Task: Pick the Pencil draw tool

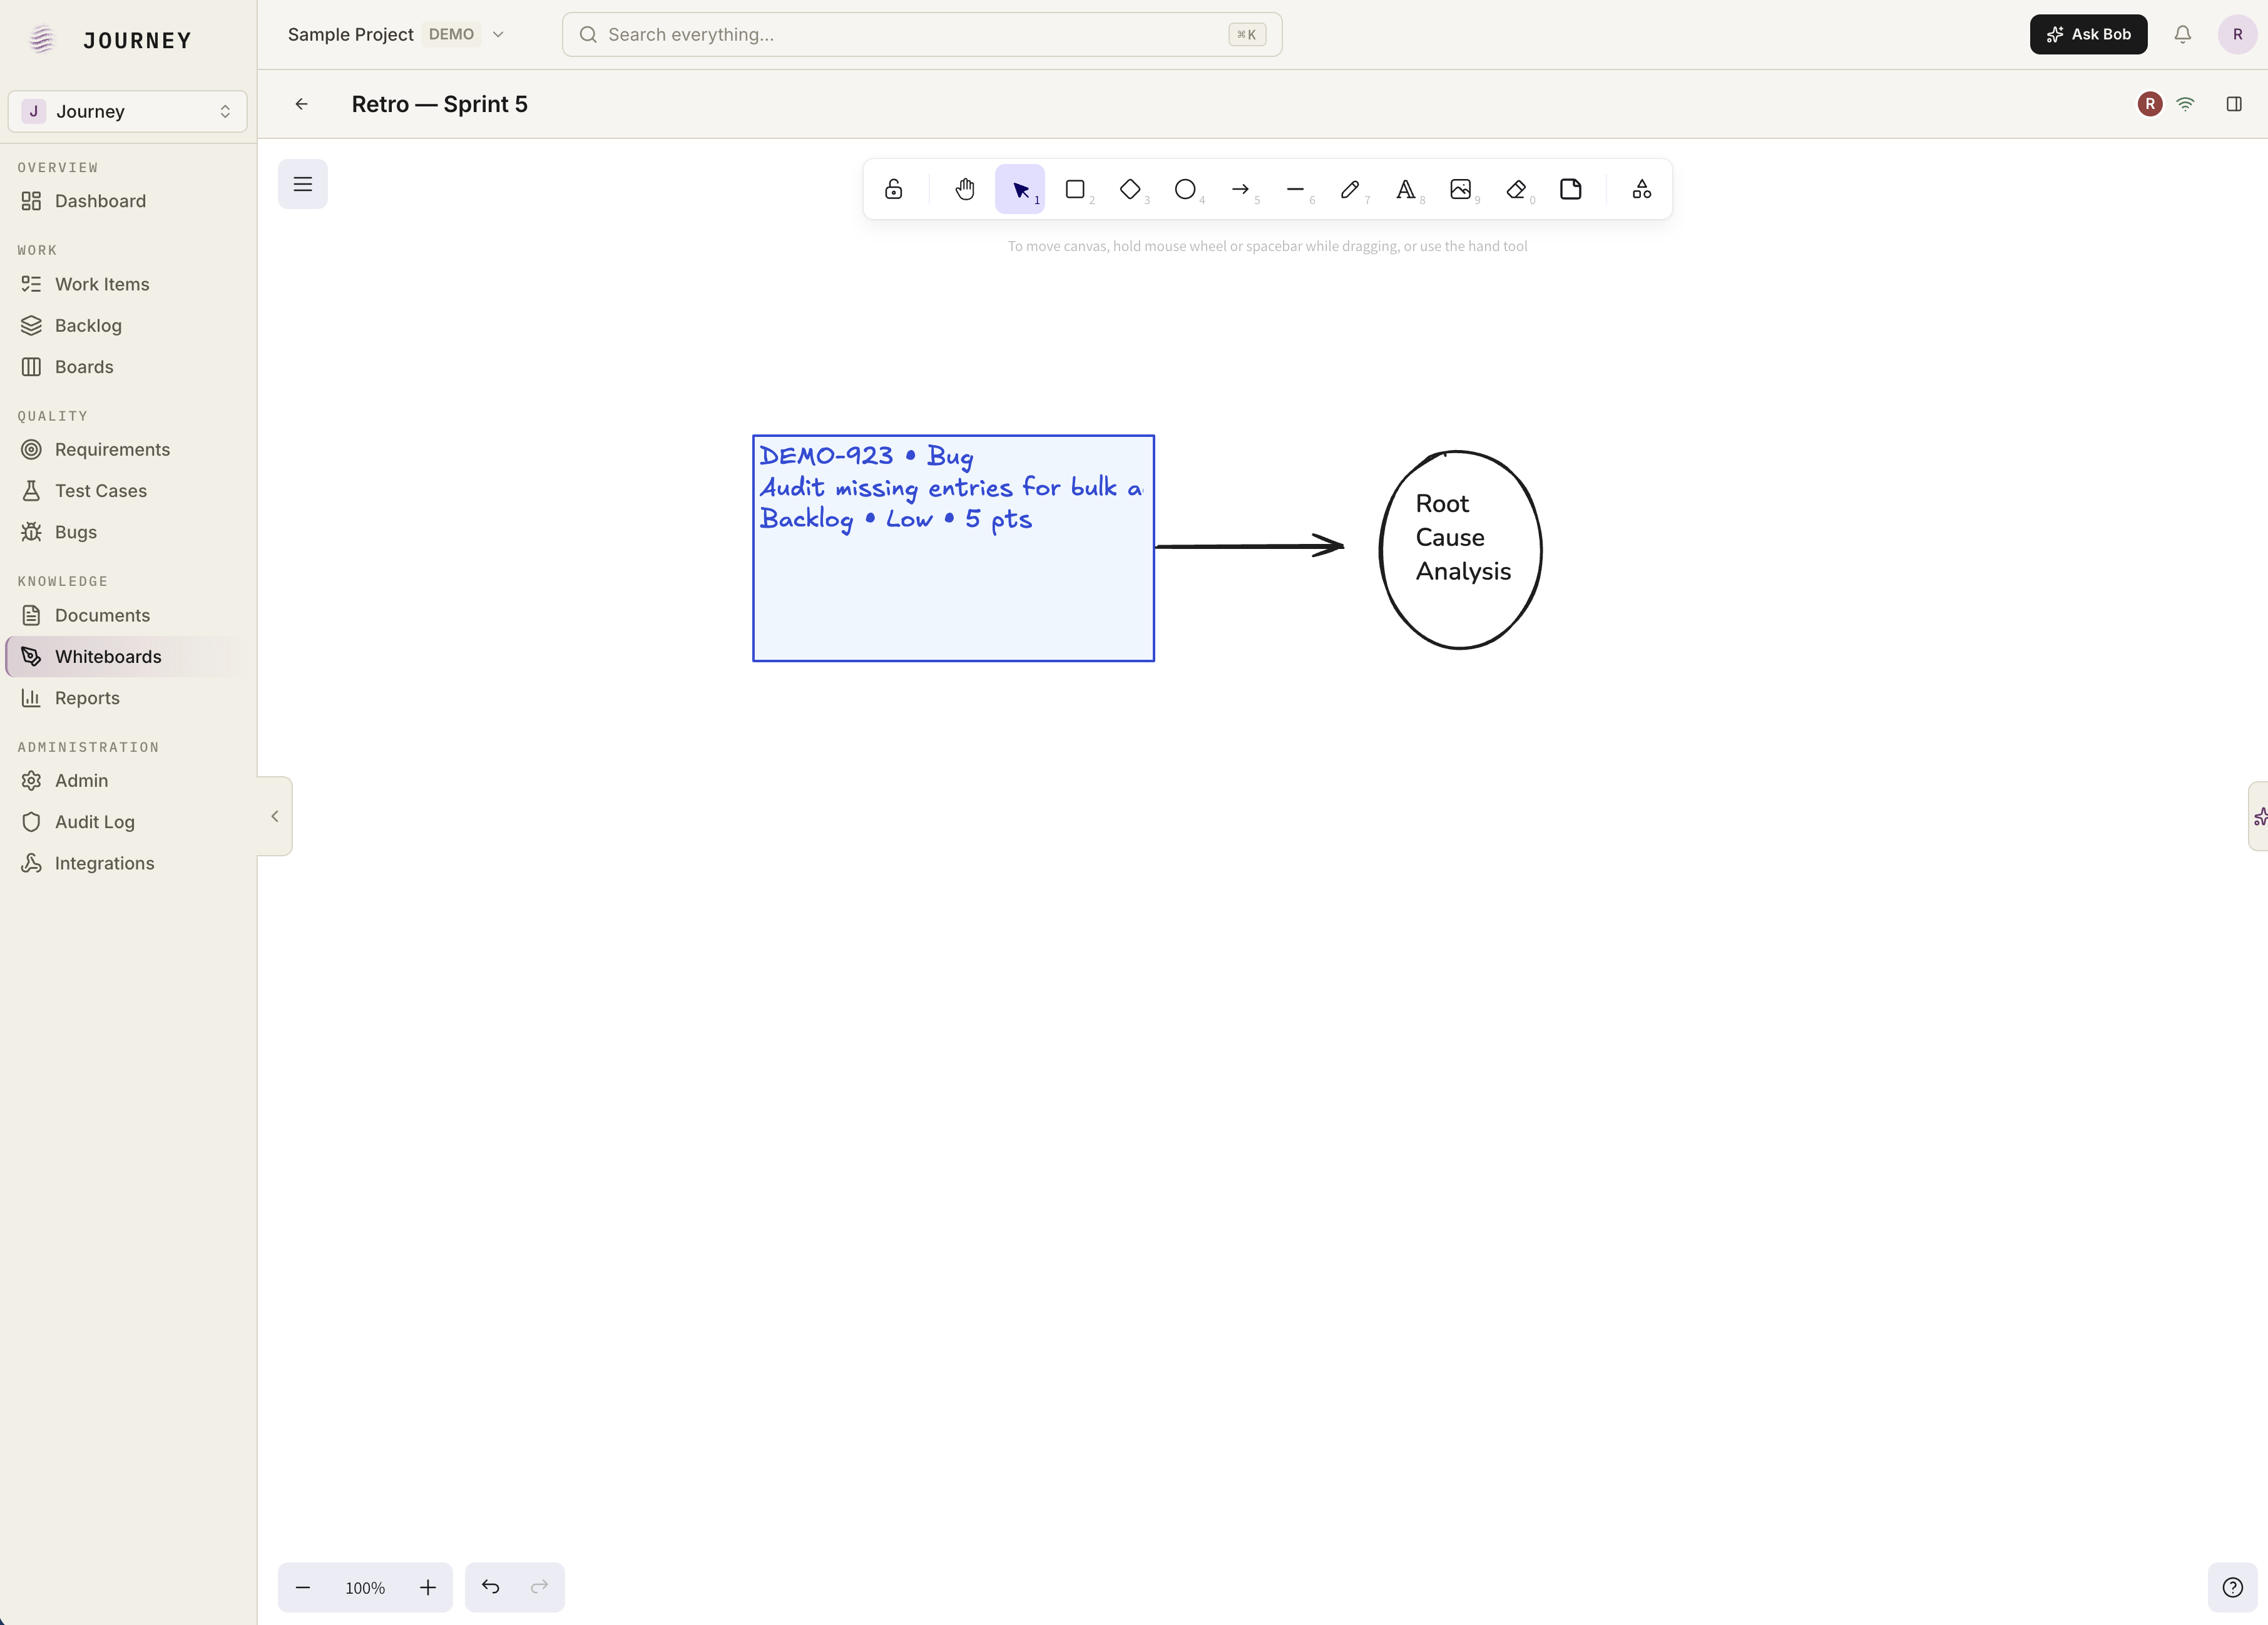Action: [1350, 189]
